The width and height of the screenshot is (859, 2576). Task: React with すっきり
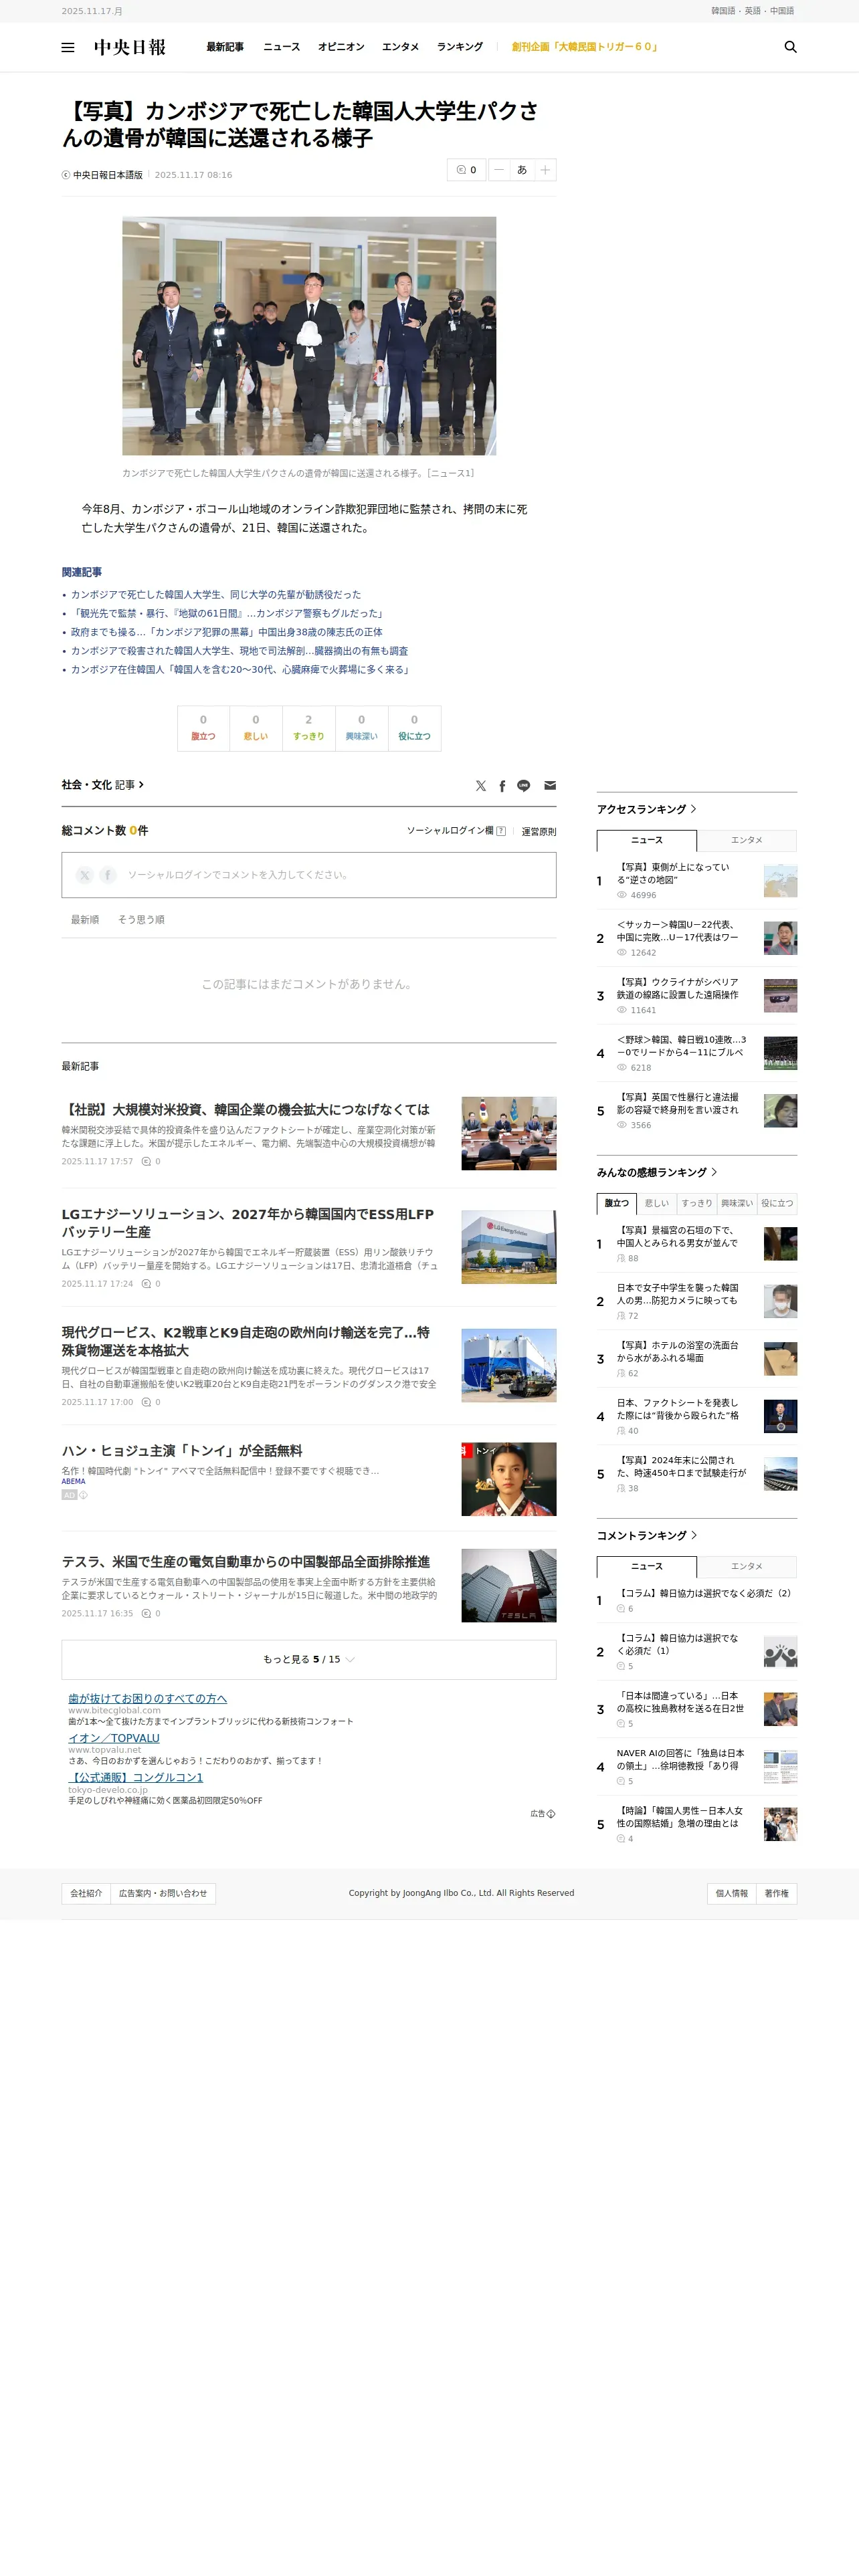tap(308, 728)
